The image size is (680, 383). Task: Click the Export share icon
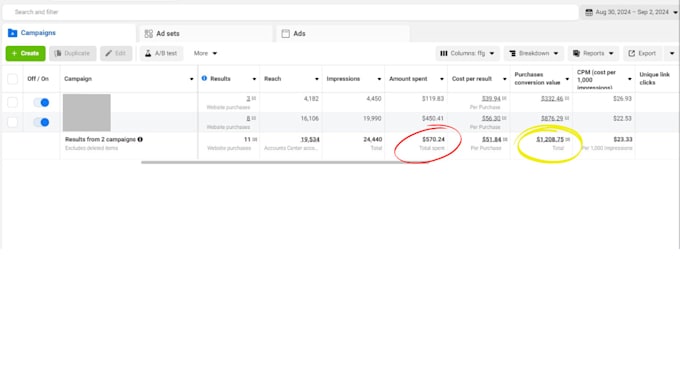click(631, 53)
